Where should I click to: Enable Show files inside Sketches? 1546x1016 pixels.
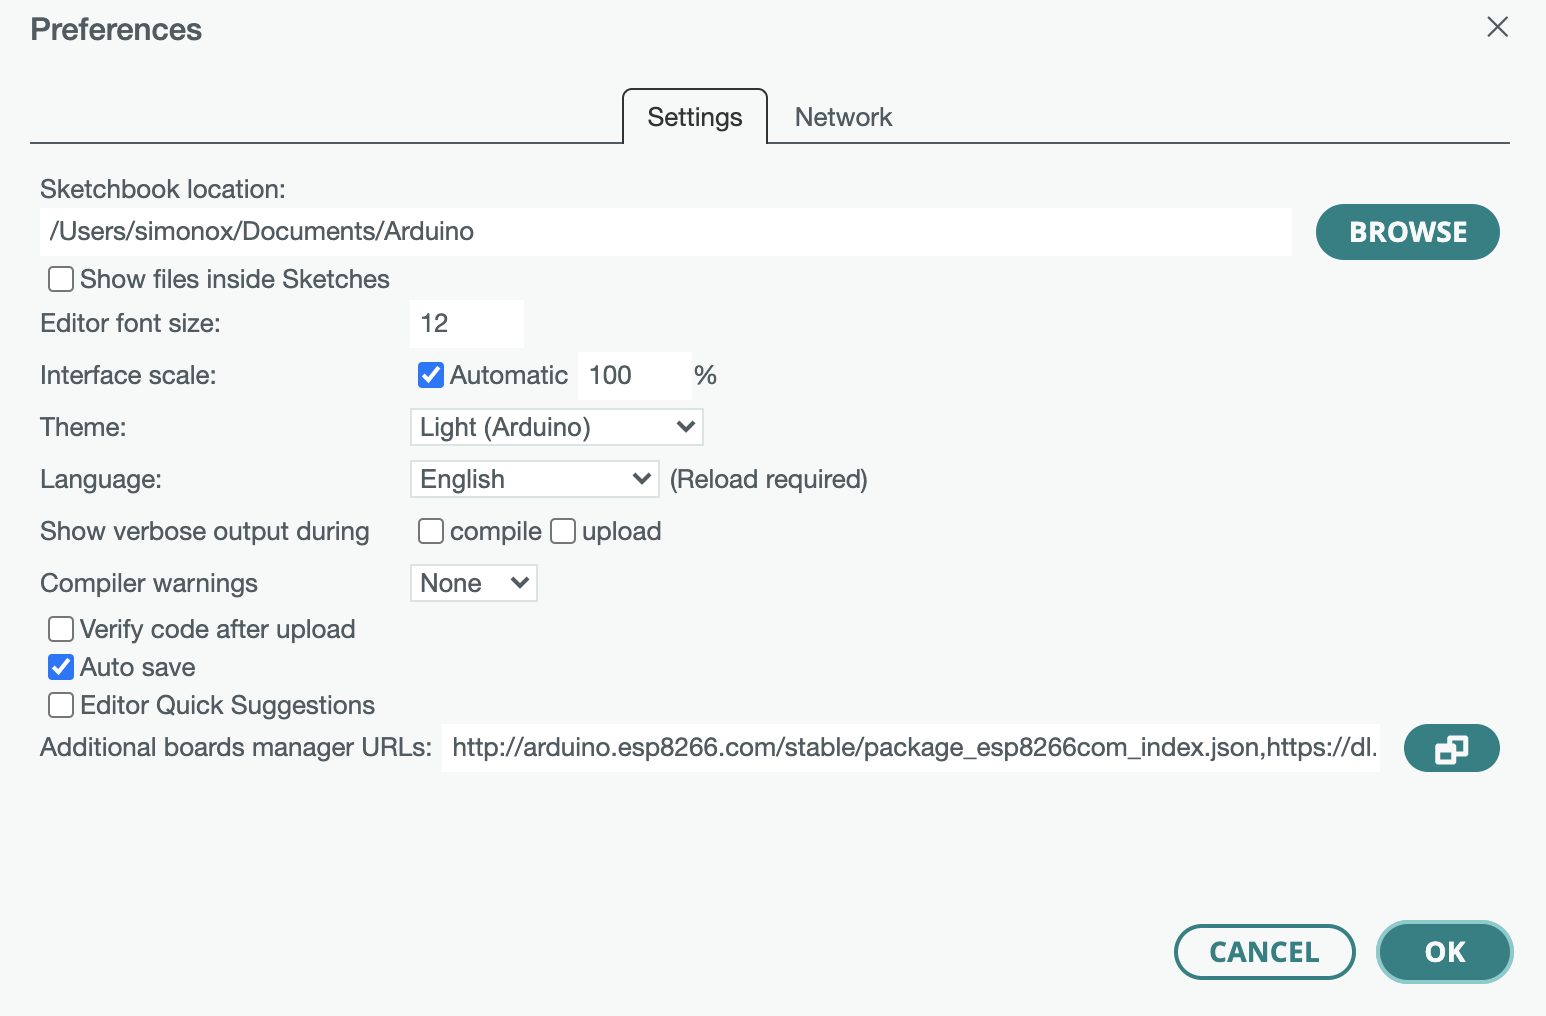(x=61, y=279)
